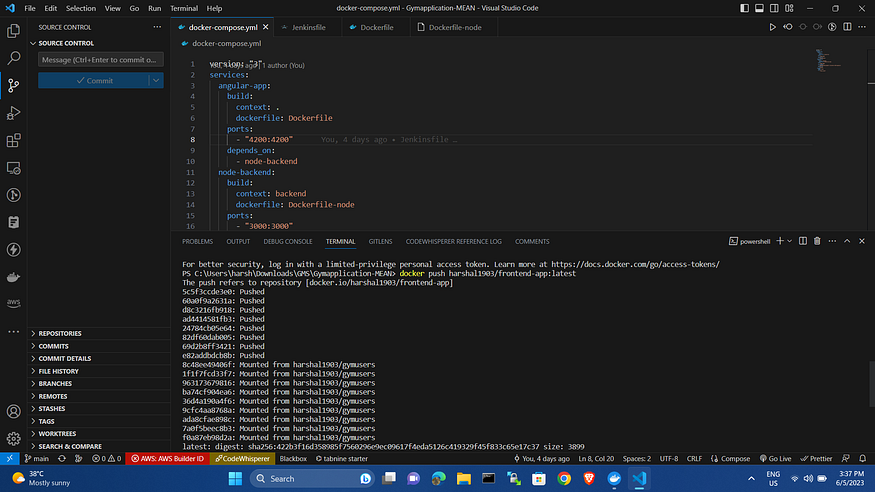
Task: Open File Explorer from taskbar
Action: coord(463,479)
